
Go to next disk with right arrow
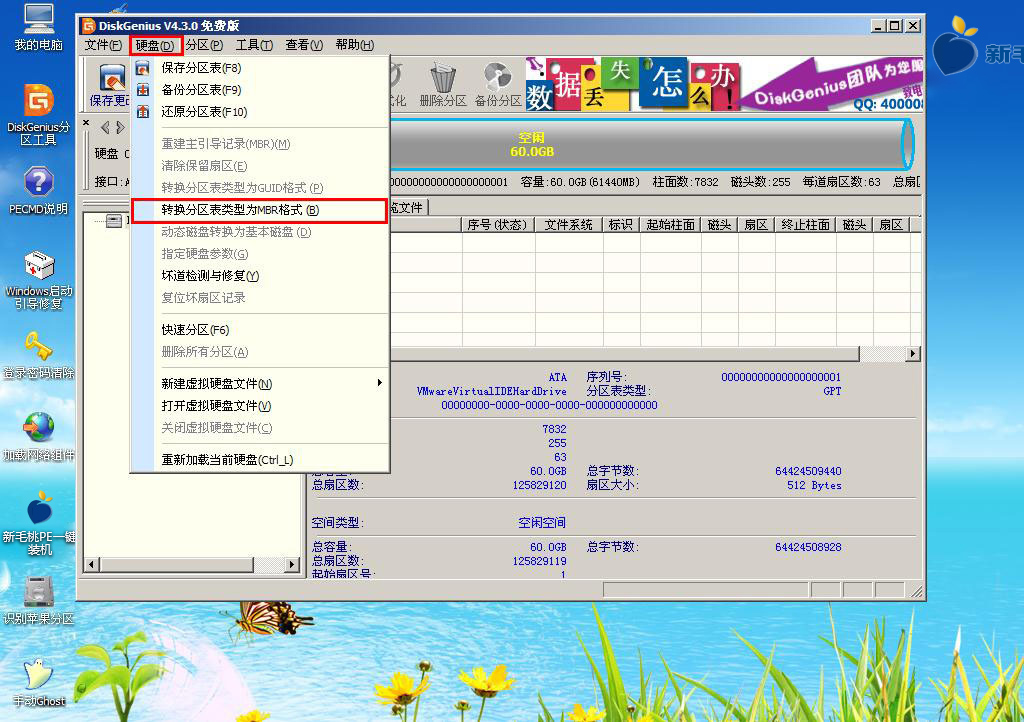click(120, 127)
